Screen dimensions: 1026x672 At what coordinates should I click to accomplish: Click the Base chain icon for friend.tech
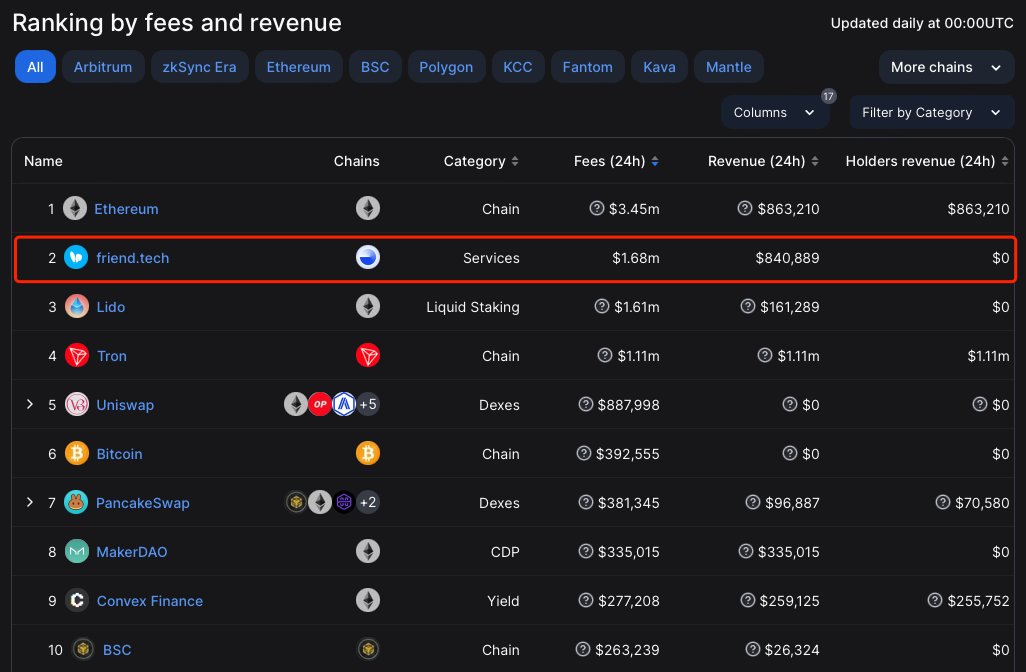[x=368, y=257]
